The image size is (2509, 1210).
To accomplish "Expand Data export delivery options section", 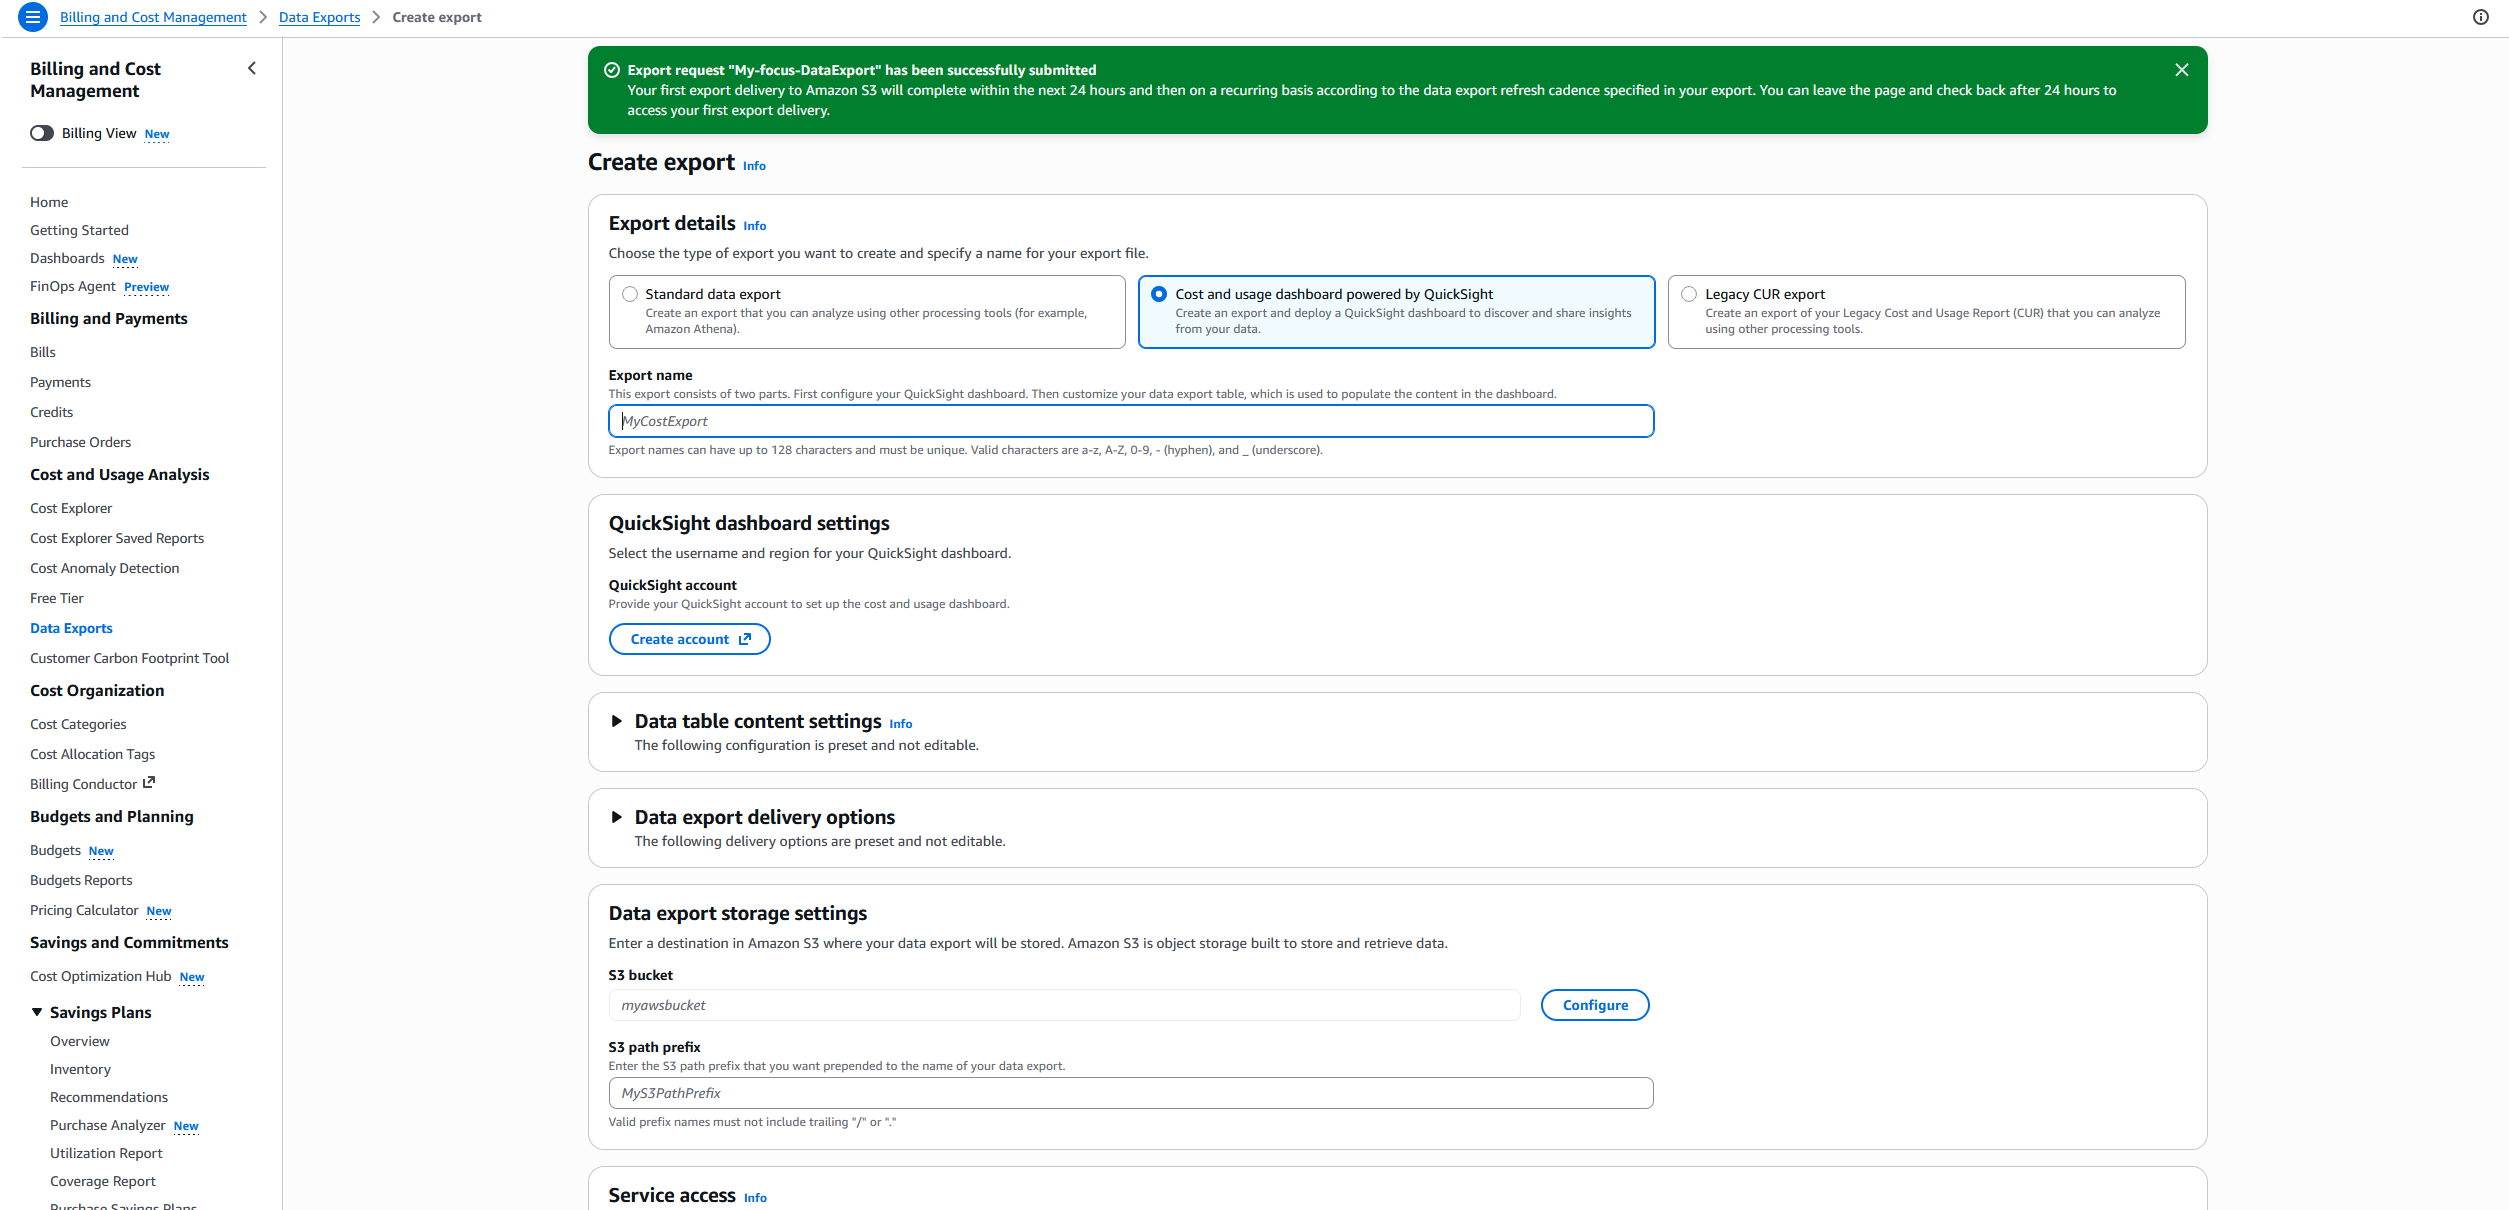I will click(617, 817).
